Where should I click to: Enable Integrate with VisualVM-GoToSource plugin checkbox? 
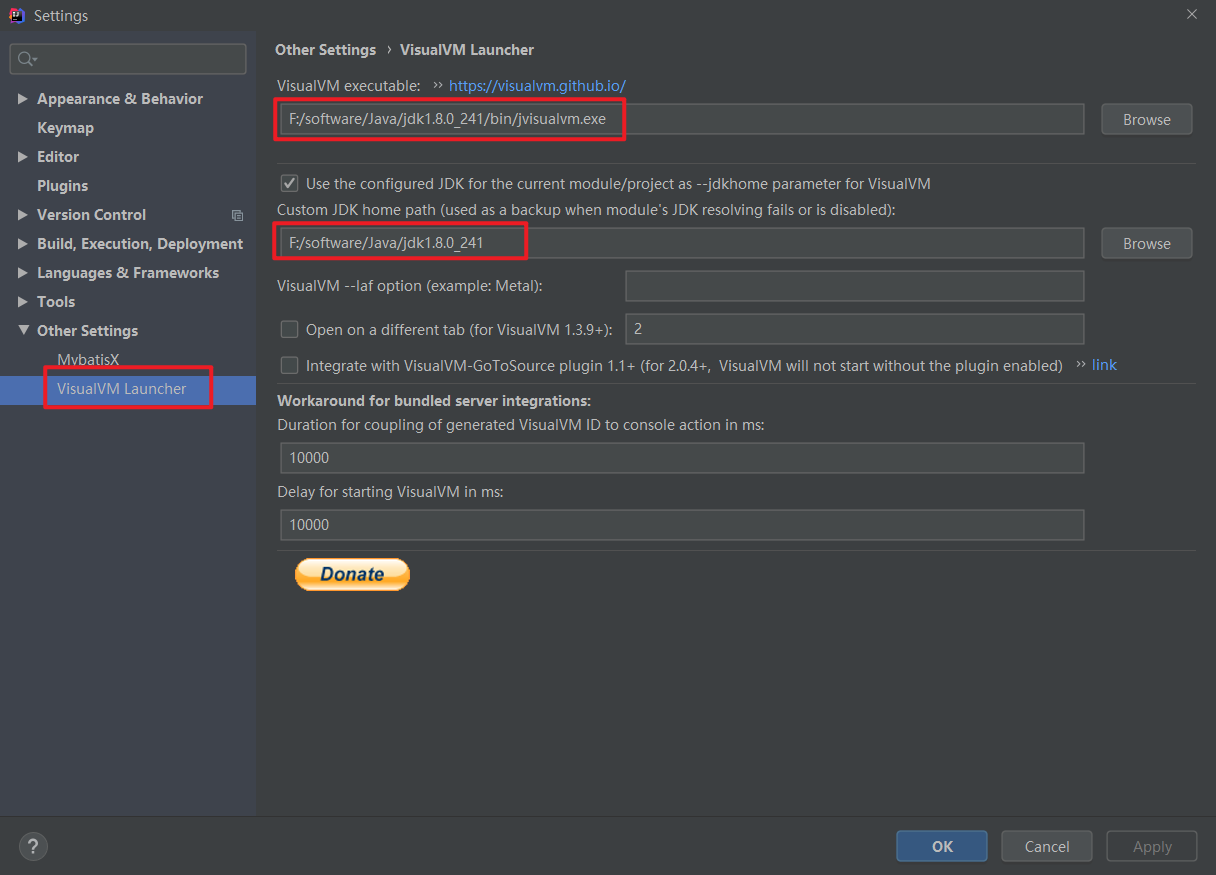[x=289, y=365]
